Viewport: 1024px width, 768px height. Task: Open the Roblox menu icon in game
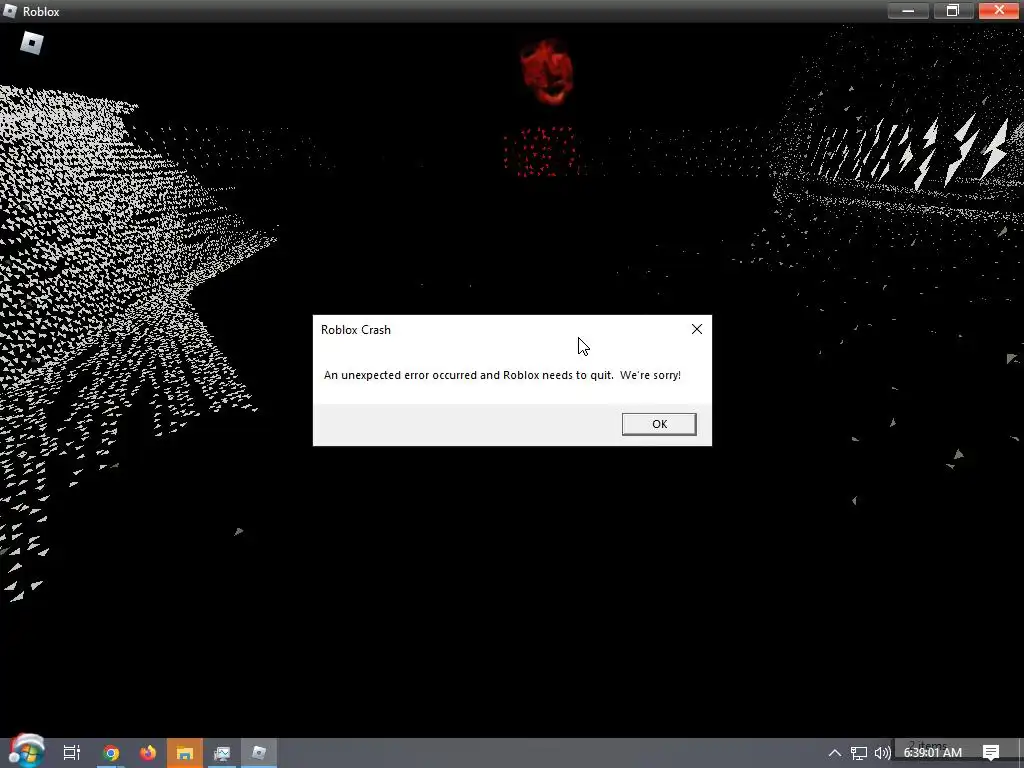coord(31,44)
